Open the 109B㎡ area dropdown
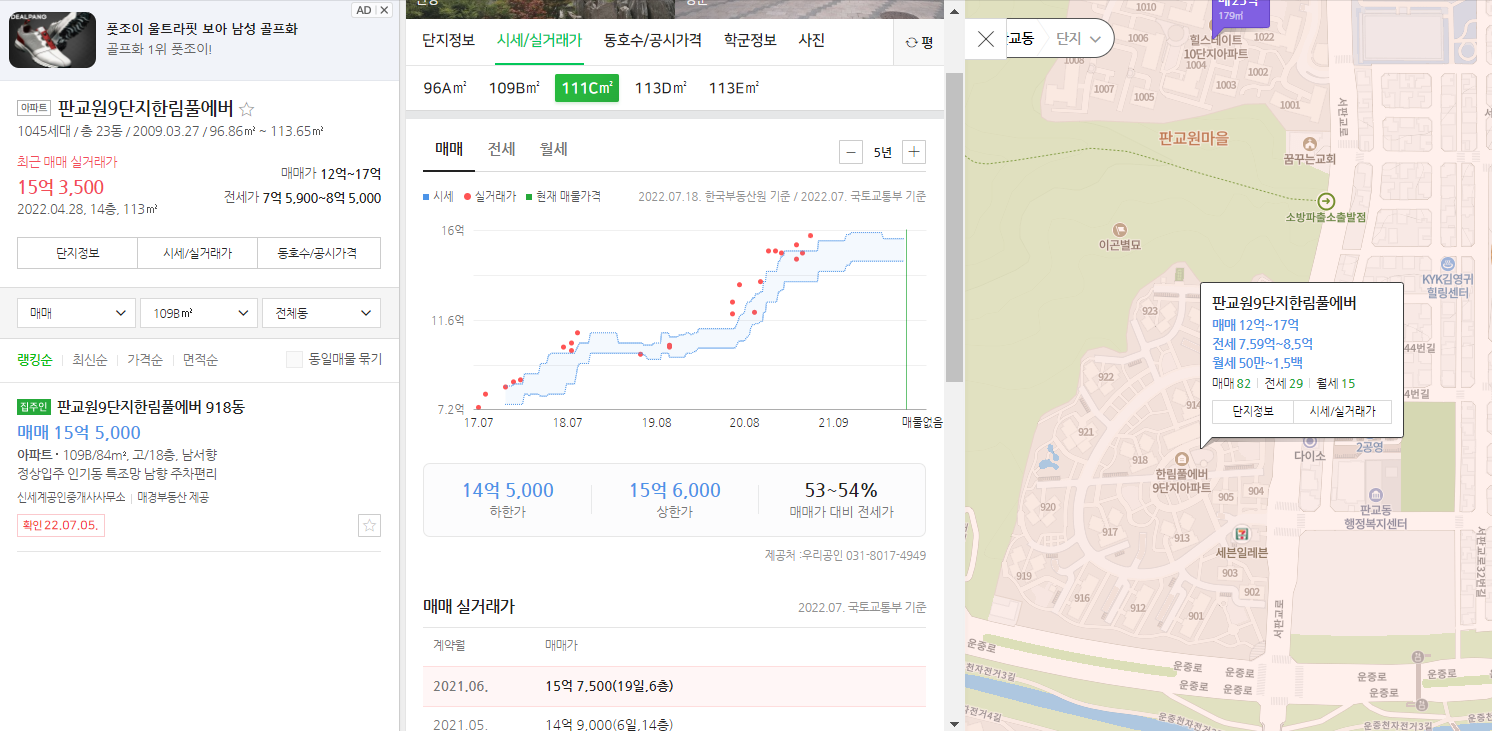 tap(199, 313)
